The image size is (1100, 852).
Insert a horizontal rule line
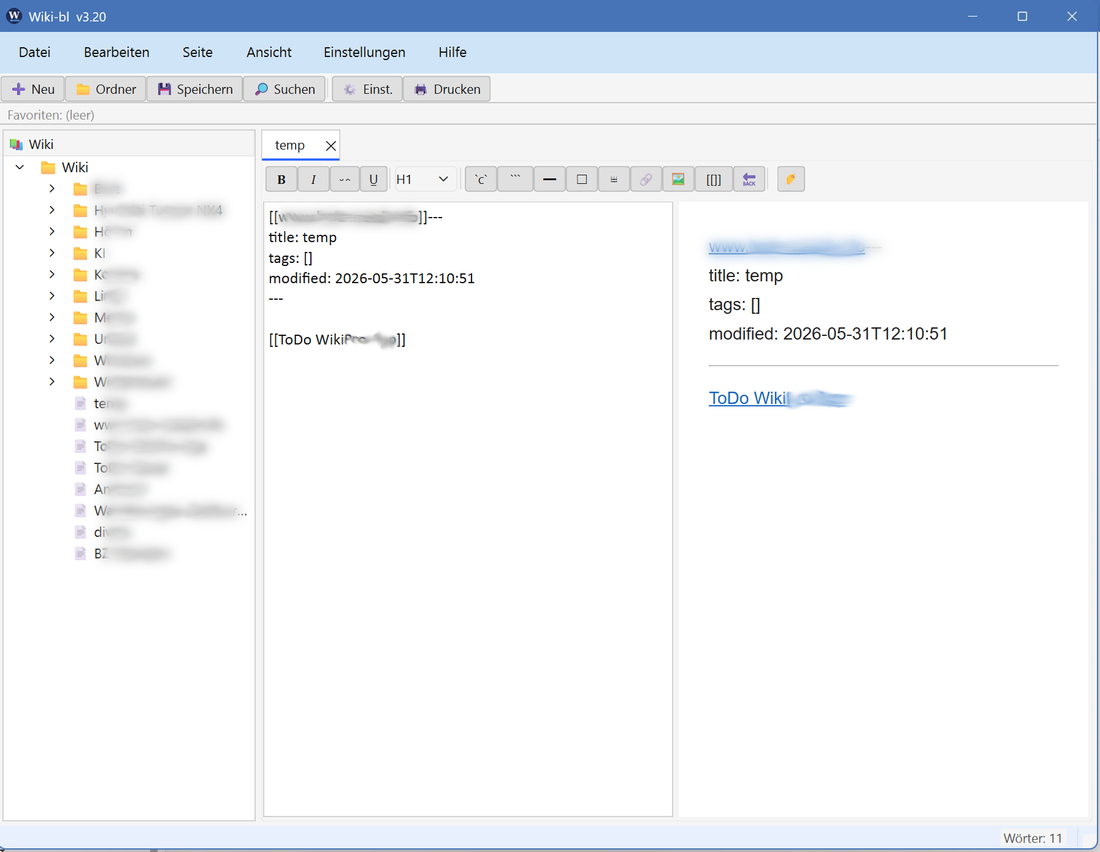pos(549,180)
